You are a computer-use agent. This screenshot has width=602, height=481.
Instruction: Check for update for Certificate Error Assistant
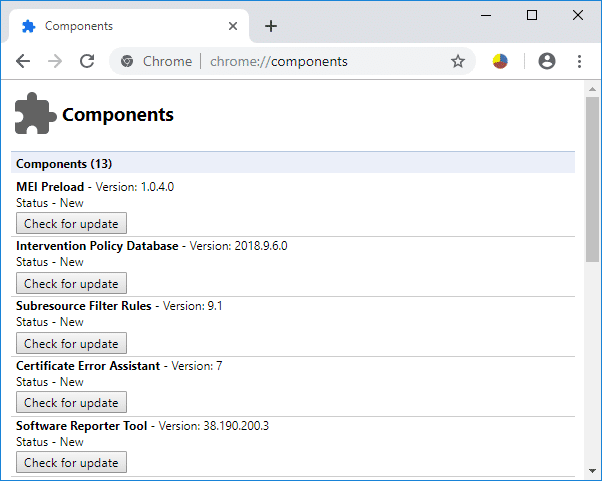point(71,402)
